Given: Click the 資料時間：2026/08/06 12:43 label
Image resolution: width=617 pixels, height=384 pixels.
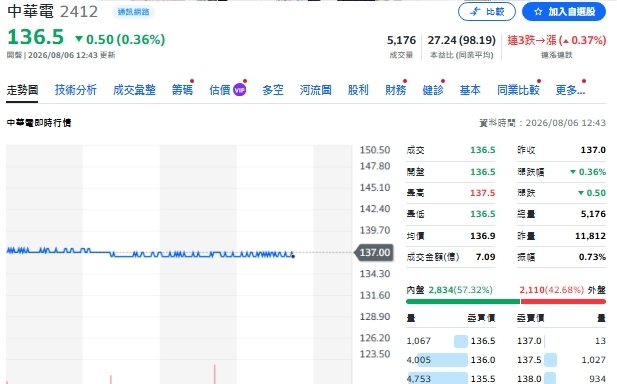Looking at the screenshot, I should click(542, 123).
